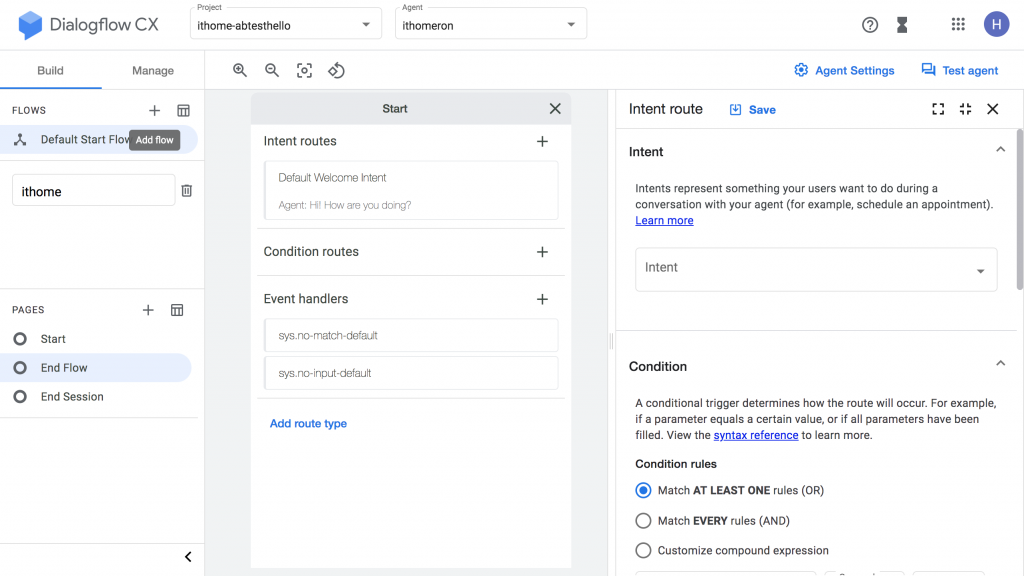Click the reset rotate layout icon
This screenshot has height=576, width=1024.
pos(336,71)
